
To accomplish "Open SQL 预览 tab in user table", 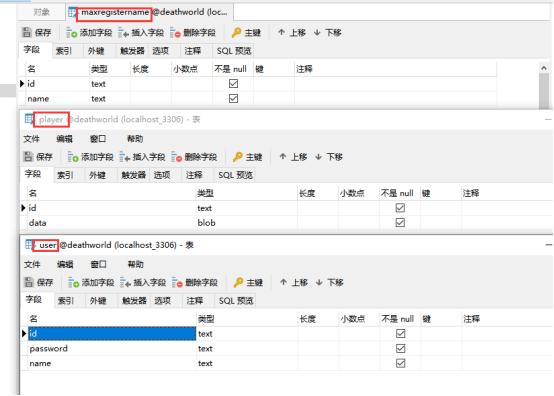I will 236,301.
